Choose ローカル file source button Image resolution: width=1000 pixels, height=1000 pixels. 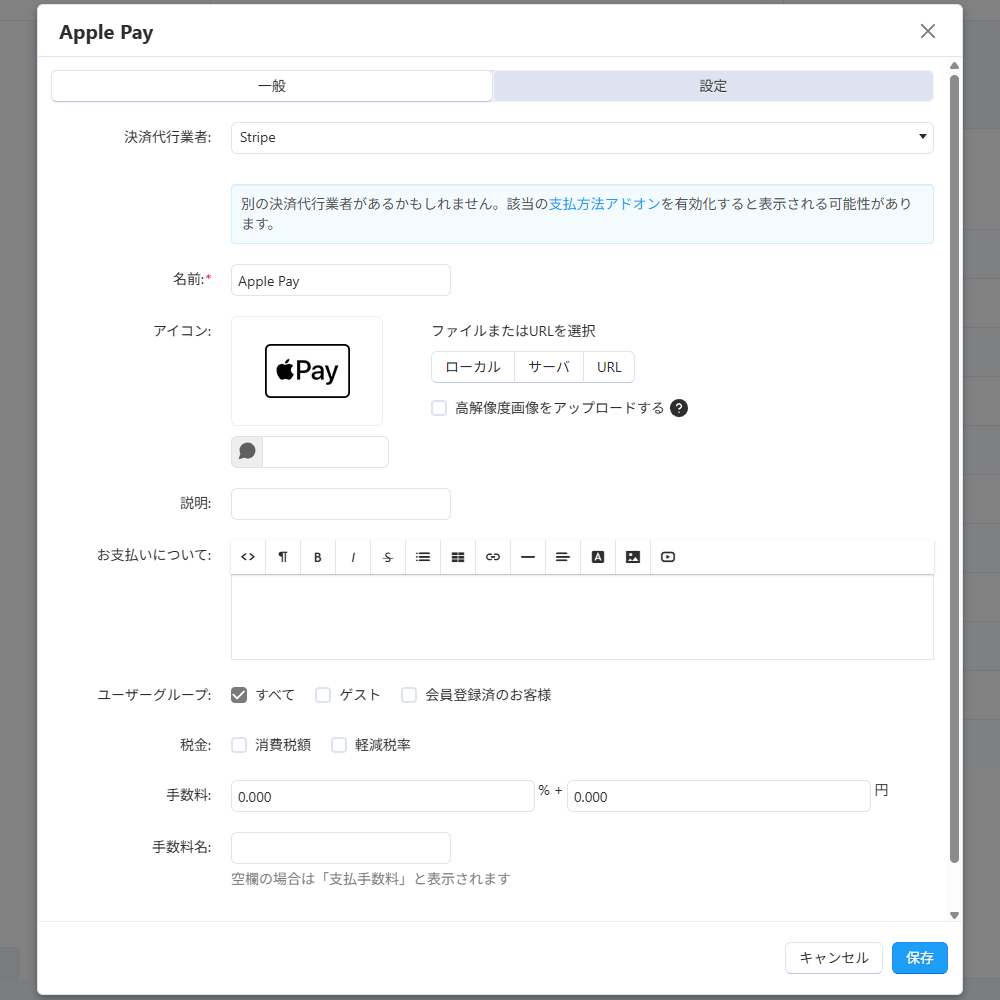click(473, 367)
